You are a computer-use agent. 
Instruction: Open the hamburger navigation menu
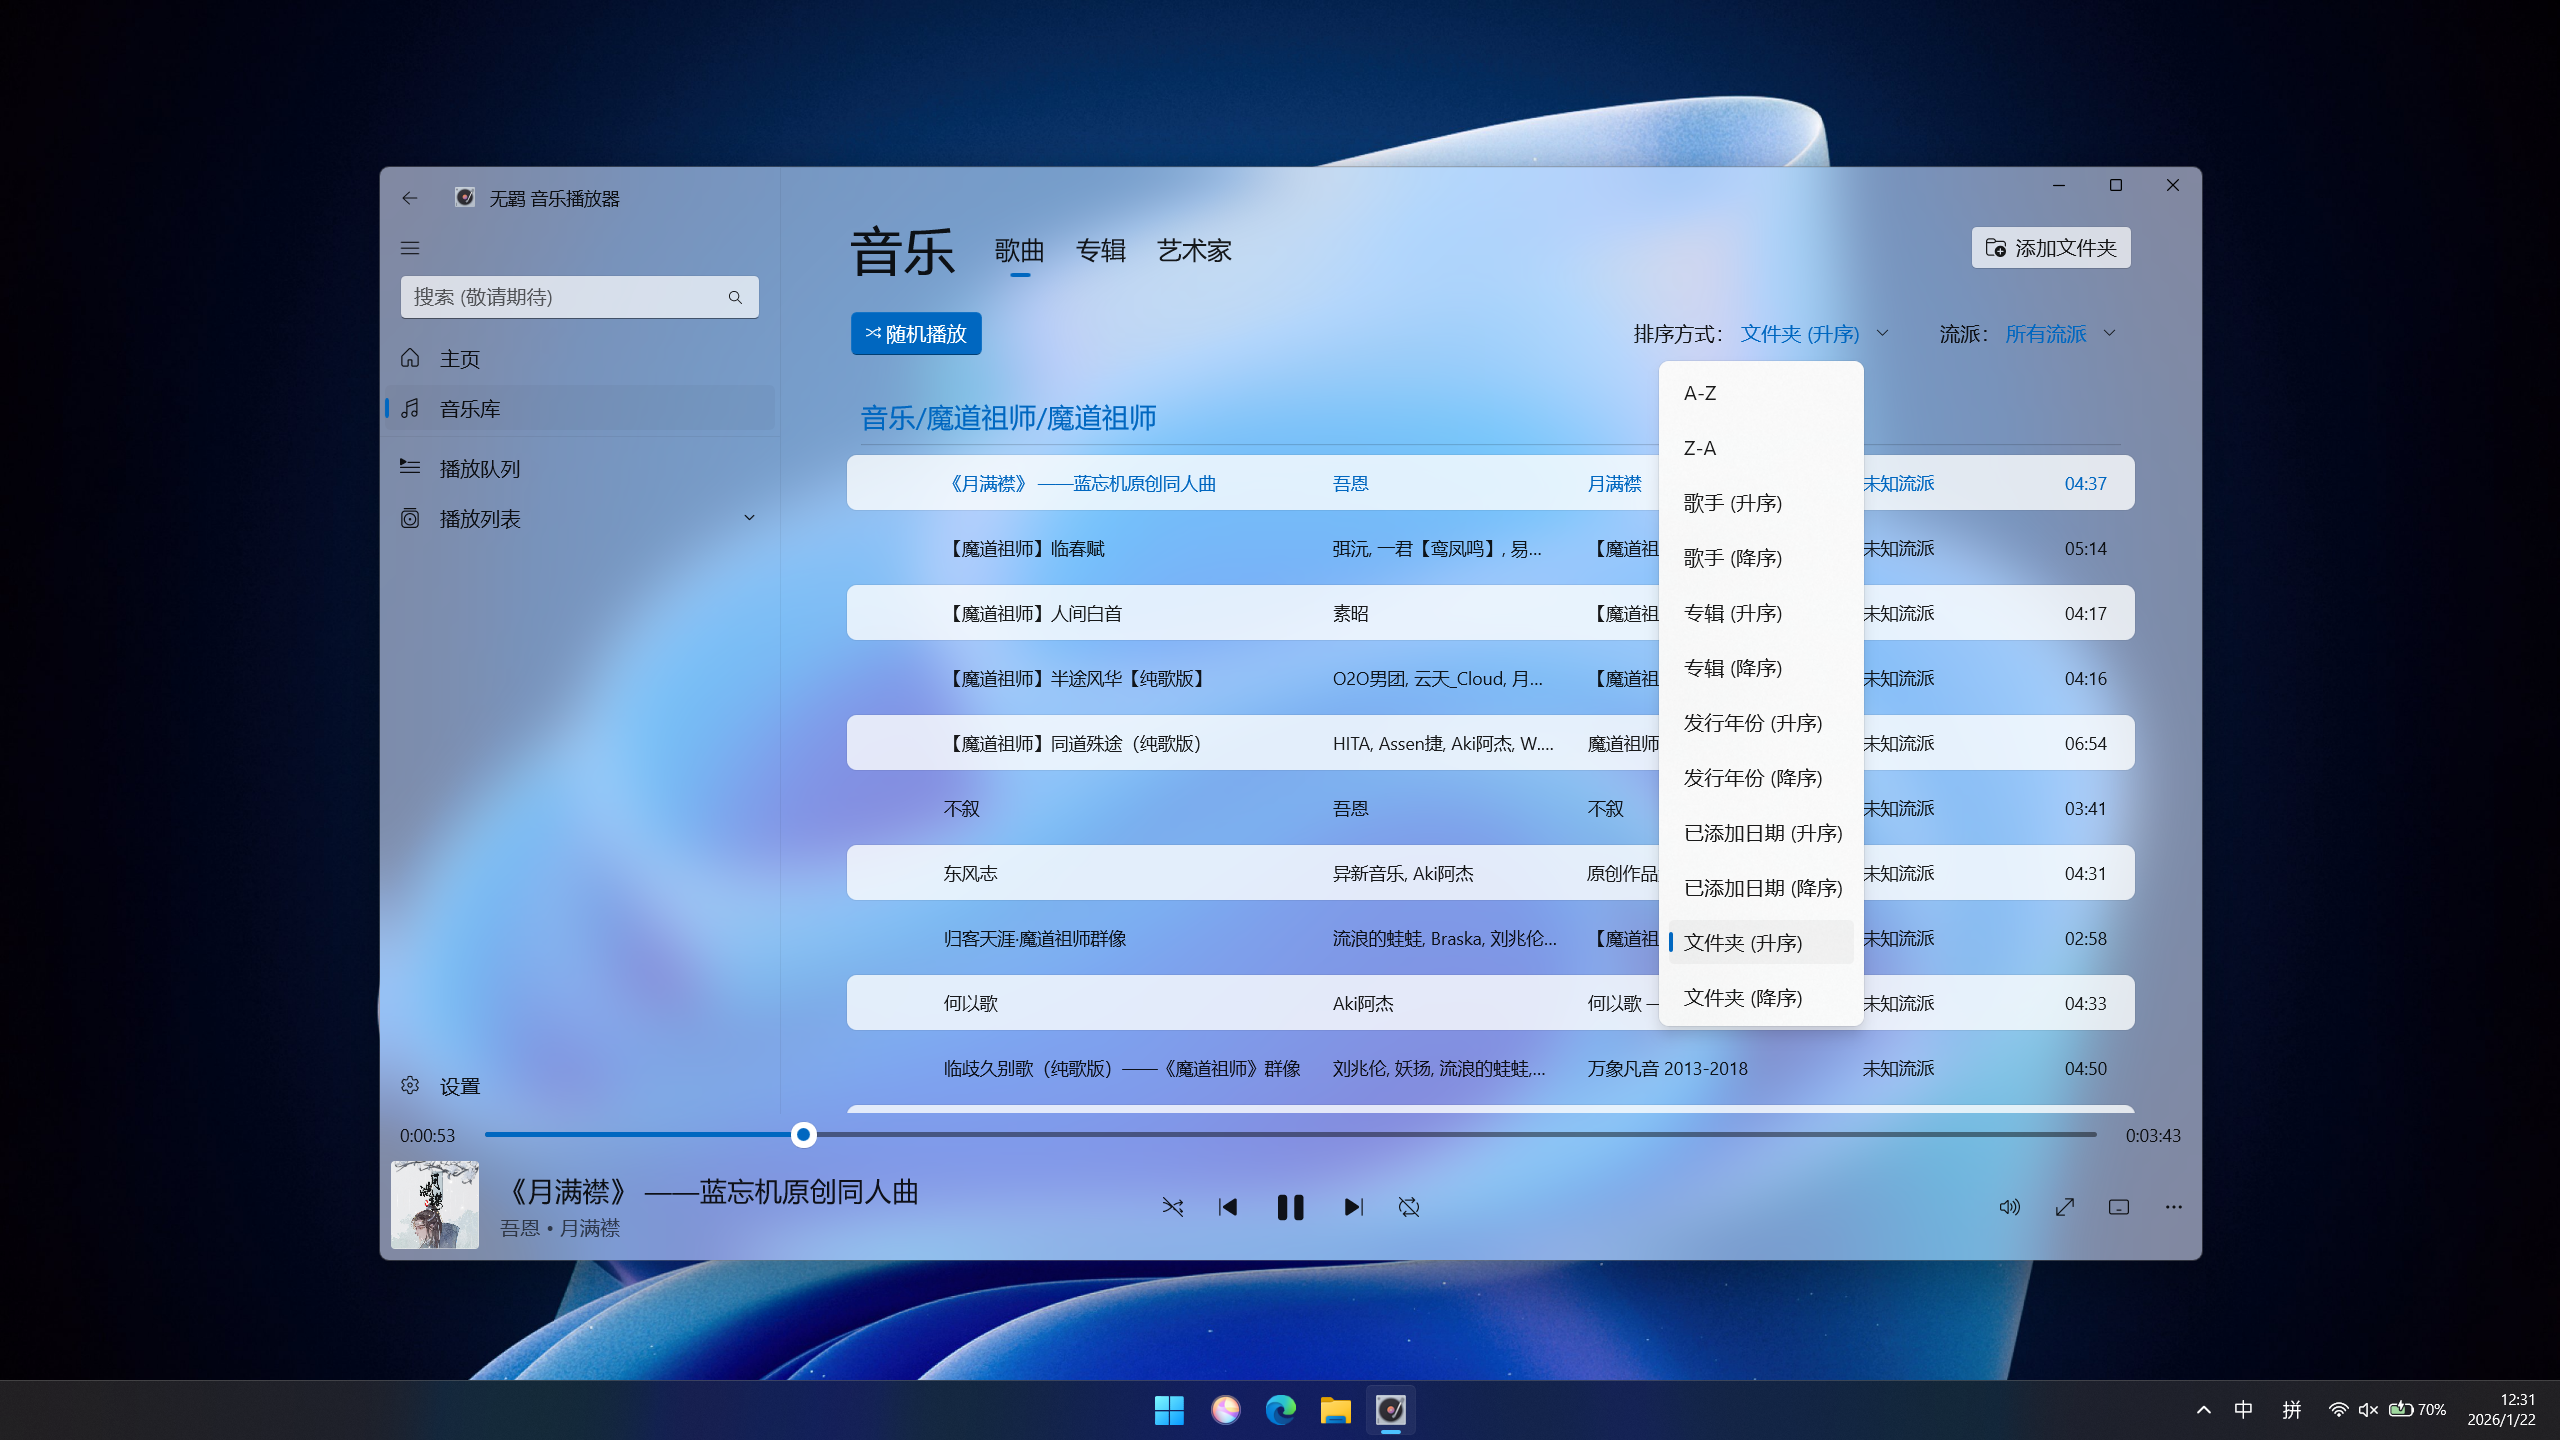pos(410,248)
